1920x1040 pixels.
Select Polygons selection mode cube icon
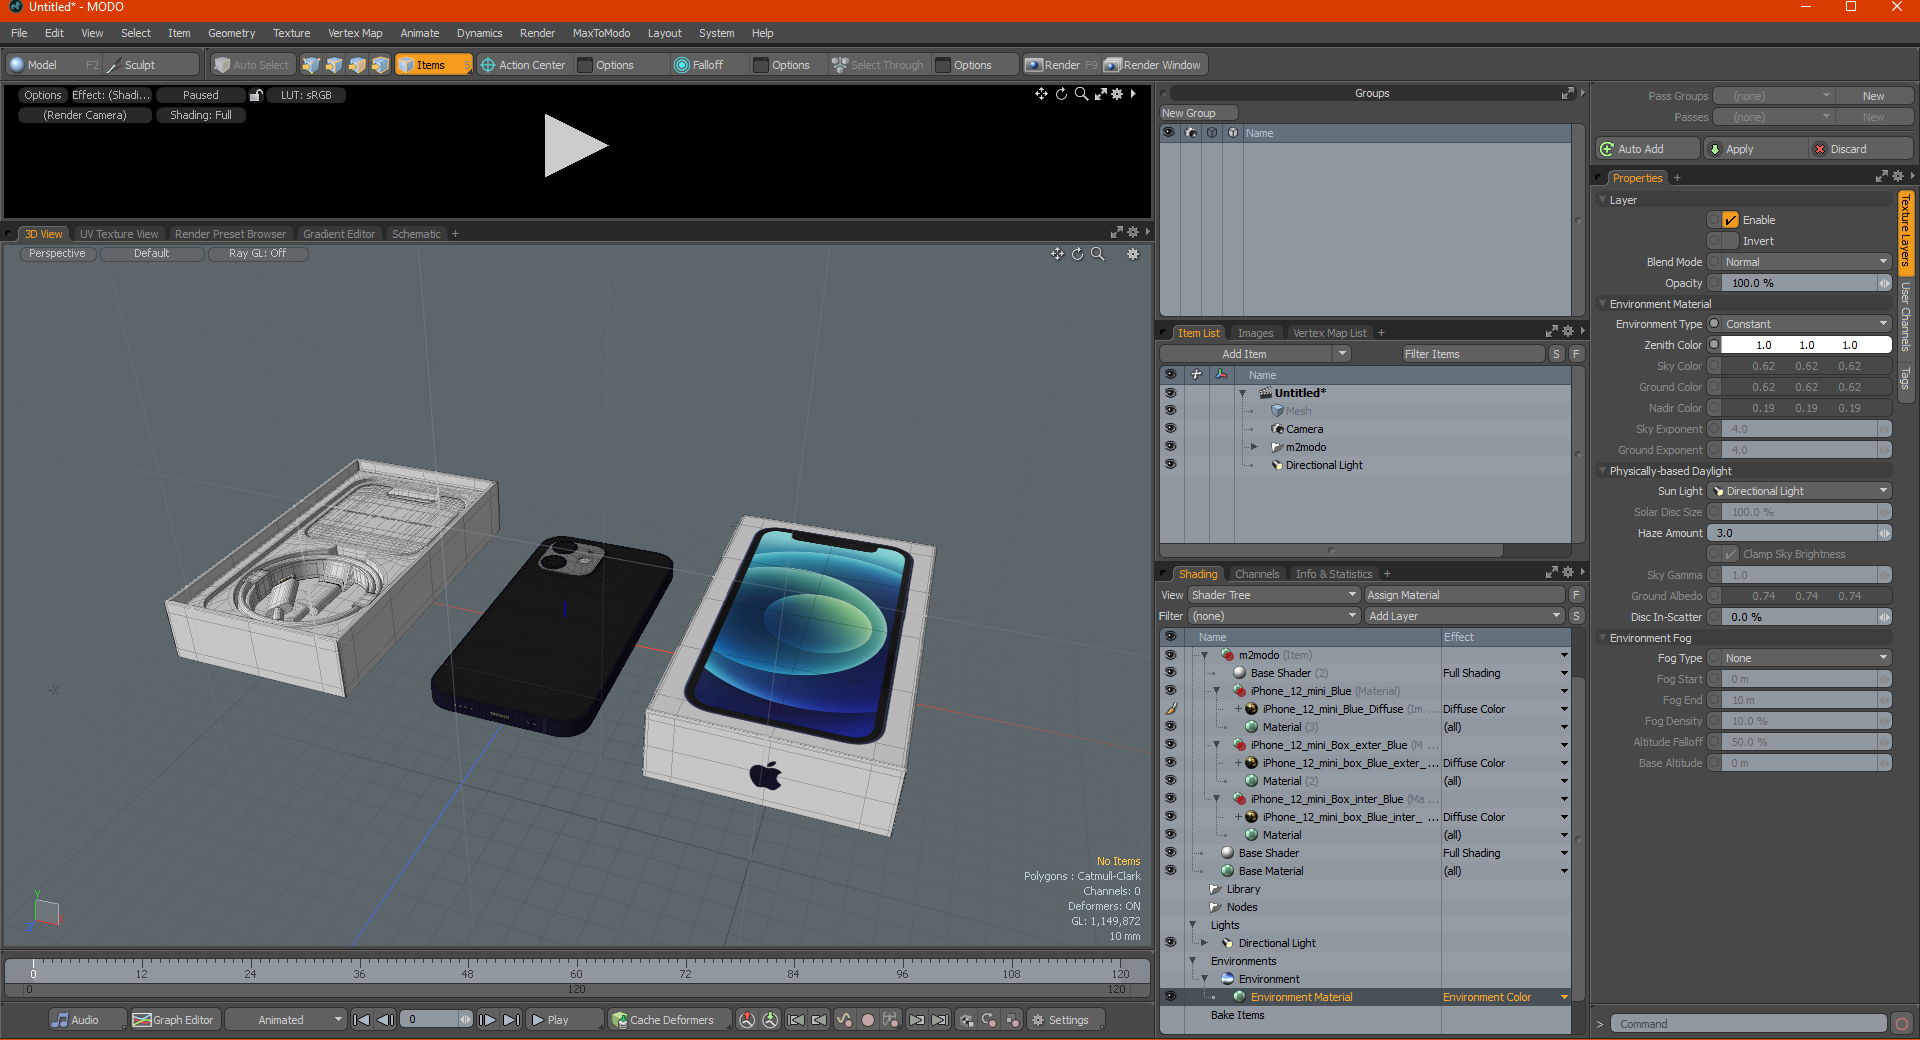point(357,65)
